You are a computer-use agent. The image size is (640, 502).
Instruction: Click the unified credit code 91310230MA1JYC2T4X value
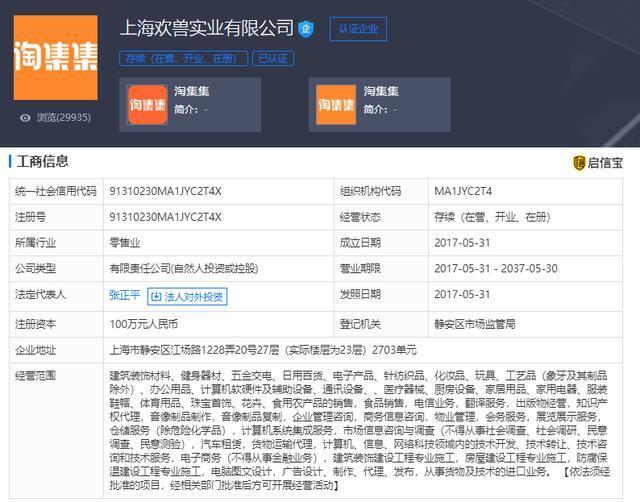click(165, 190)
